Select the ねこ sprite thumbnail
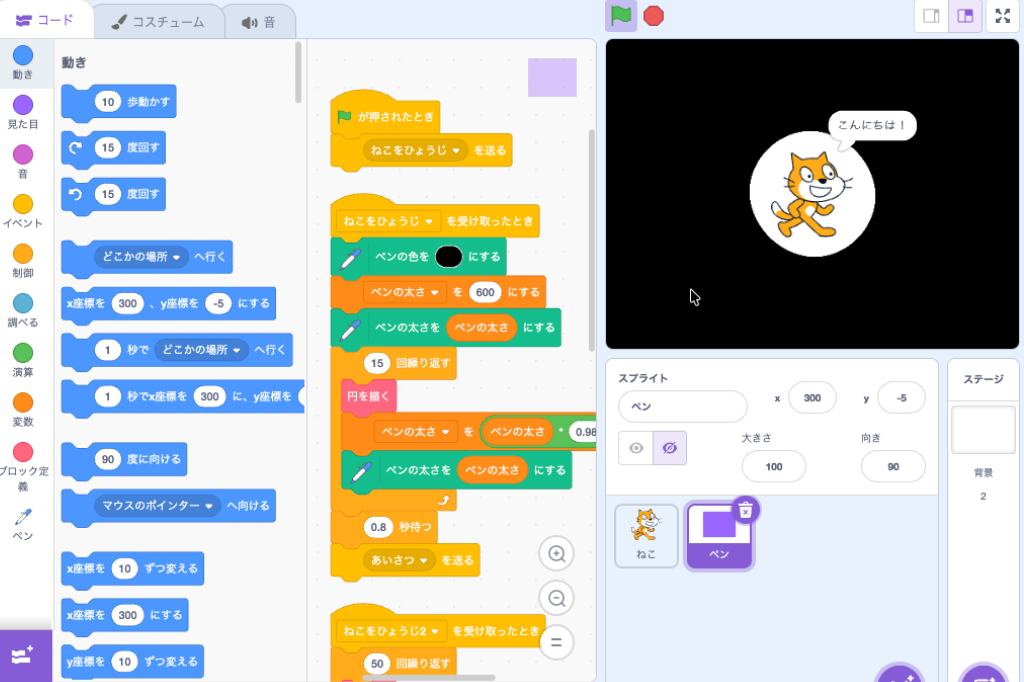Viewport: 1024px width, 682px height. tap(646, 535)
